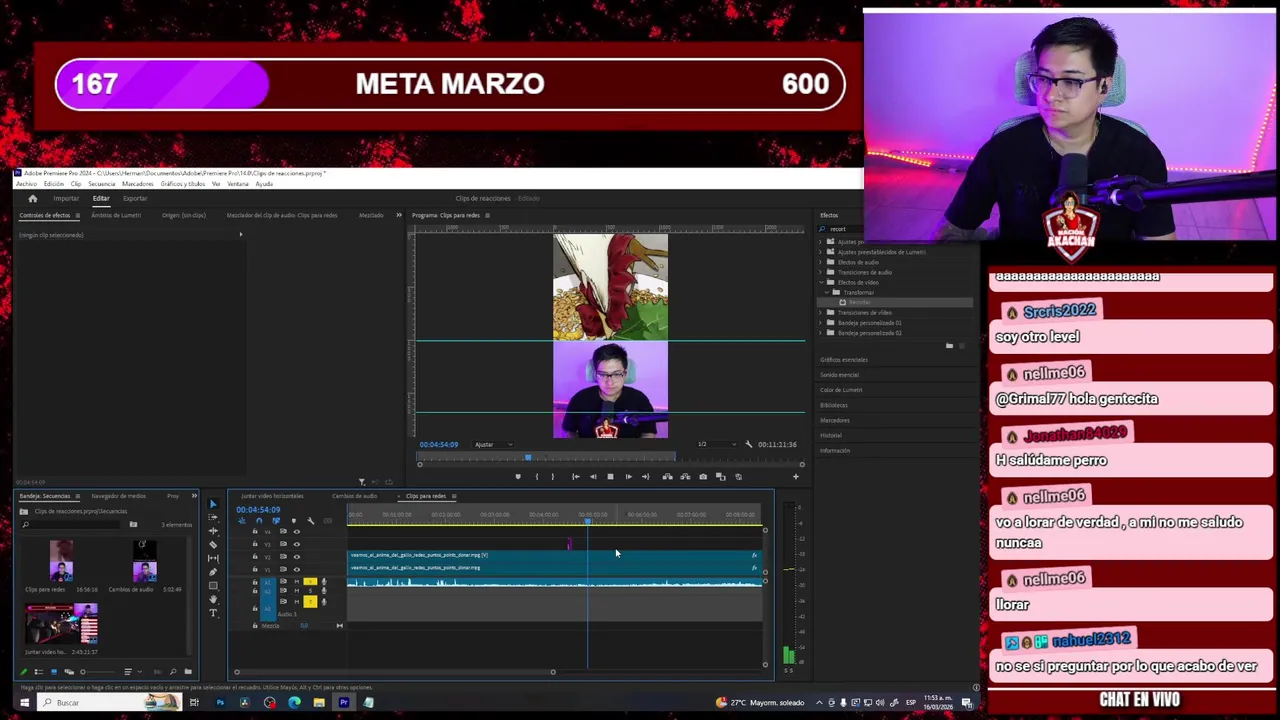1280x720 pixels.
Task: Add marker in the program monitor
Action: tap(518, 477)
